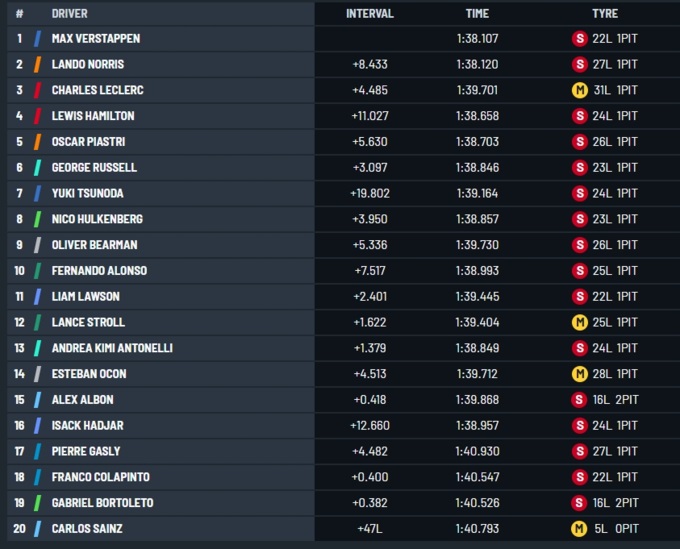Click medium tyre icon in Lance Stroll's row

tap(579, 322)
